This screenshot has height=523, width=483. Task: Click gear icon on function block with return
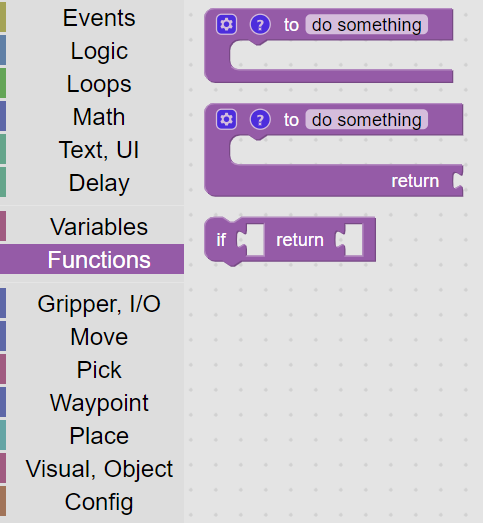[226, 119]
